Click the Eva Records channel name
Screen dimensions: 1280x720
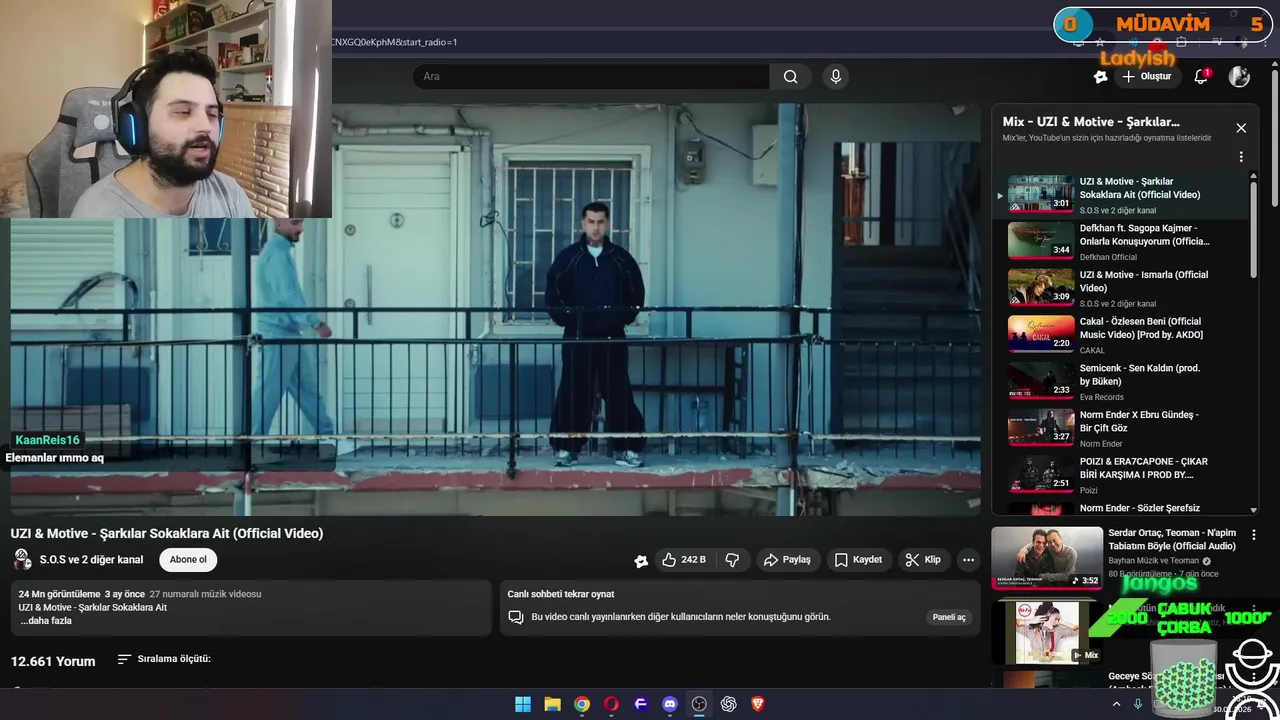tap(1101, 397)
